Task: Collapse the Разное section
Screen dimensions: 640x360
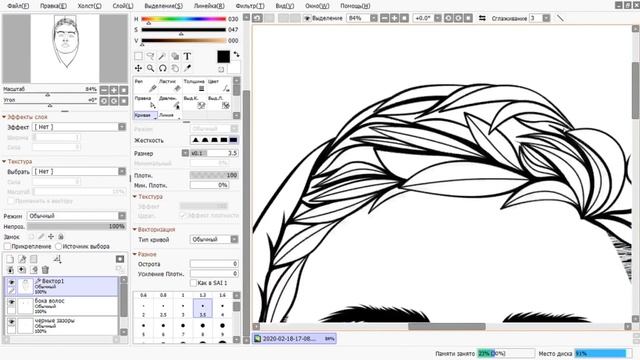Action: click(135, 254)
